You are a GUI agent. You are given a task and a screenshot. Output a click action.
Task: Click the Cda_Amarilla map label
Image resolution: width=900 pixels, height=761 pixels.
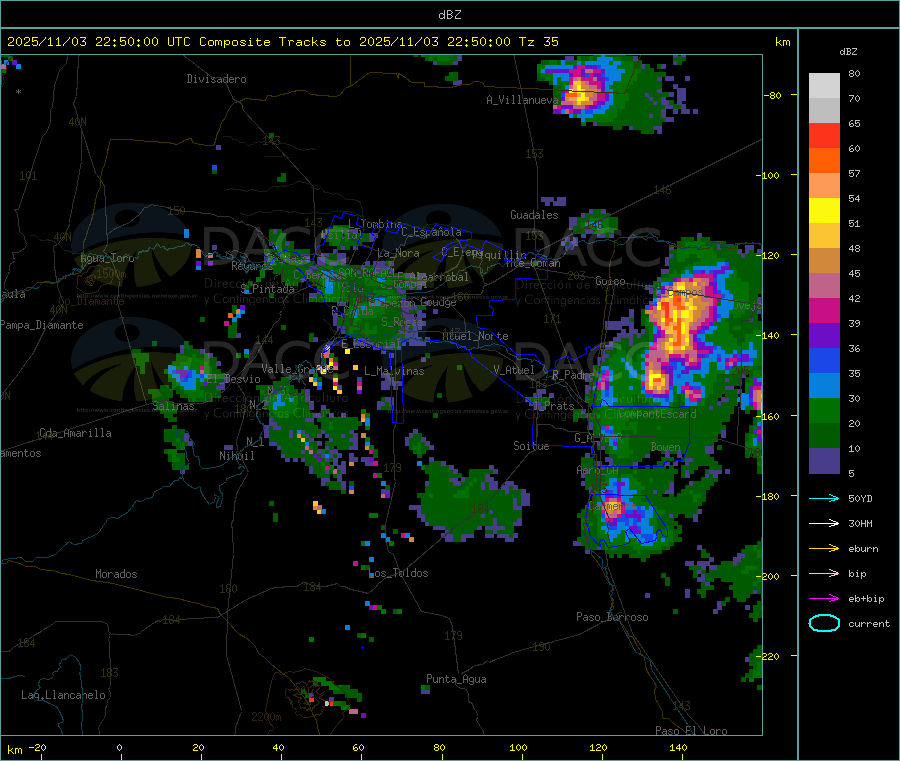(75, 433)
